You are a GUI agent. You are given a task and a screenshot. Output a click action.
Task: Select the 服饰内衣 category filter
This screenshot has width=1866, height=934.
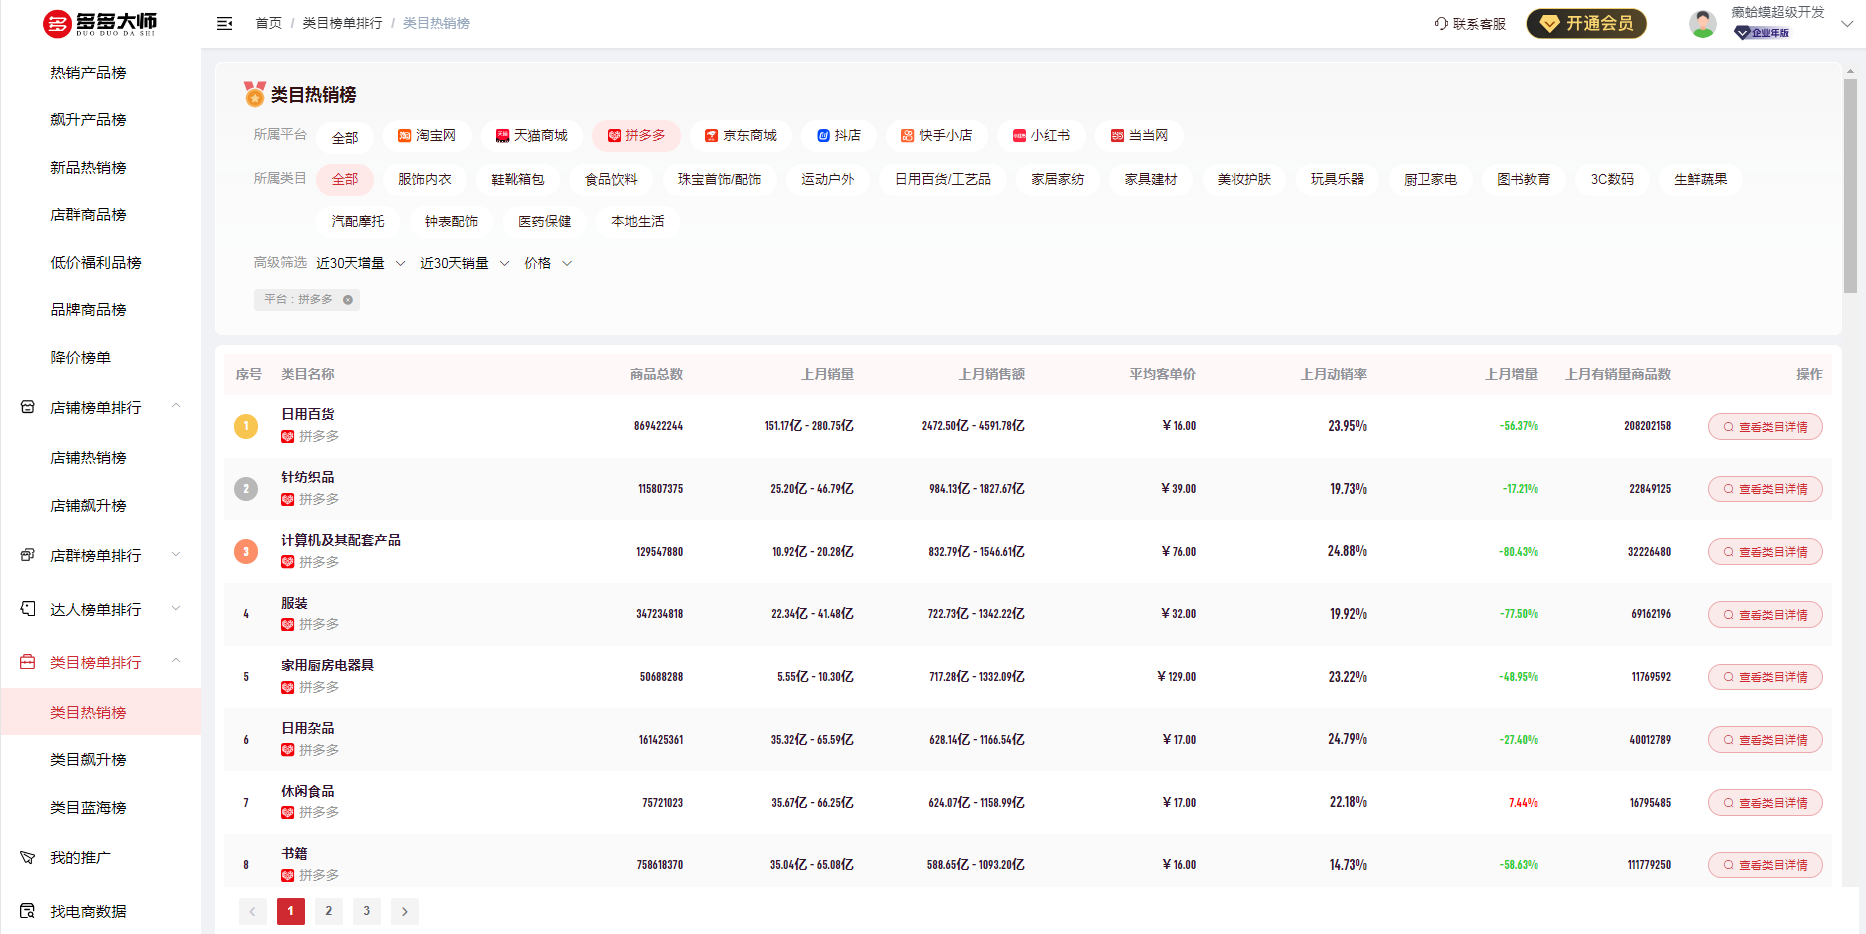click(425, 179)
